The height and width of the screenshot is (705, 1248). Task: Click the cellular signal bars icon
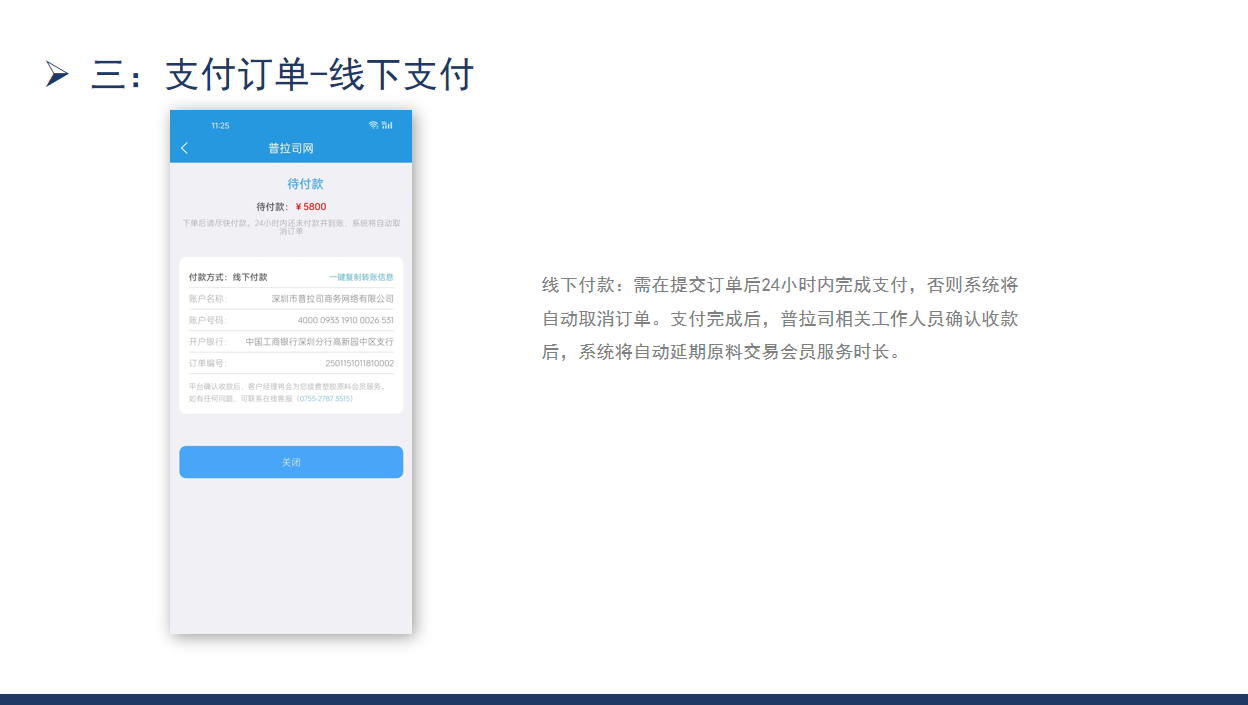387,125
